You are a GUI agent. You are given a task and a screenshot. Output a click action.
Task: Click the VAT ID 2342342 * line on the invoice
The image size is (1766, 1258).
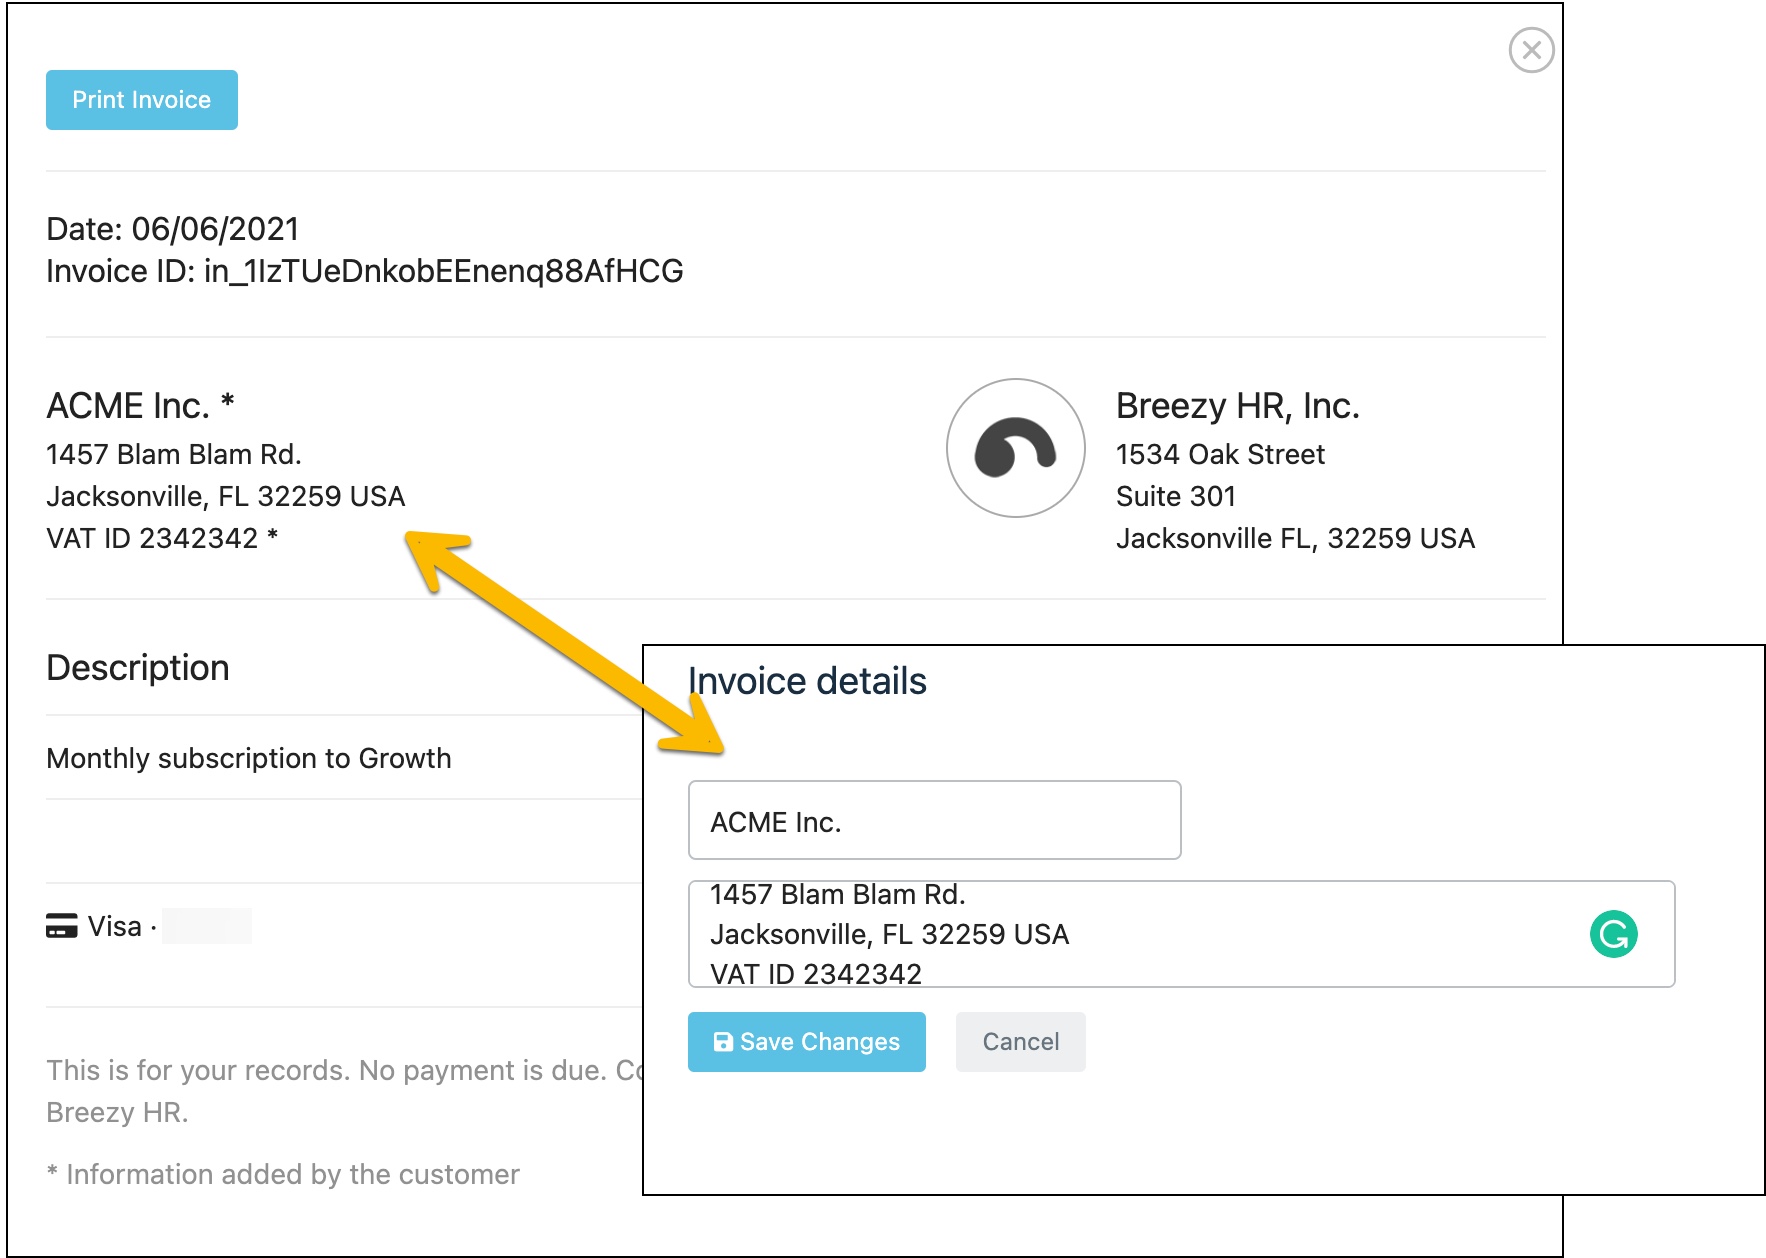click(x=162, y=538)
